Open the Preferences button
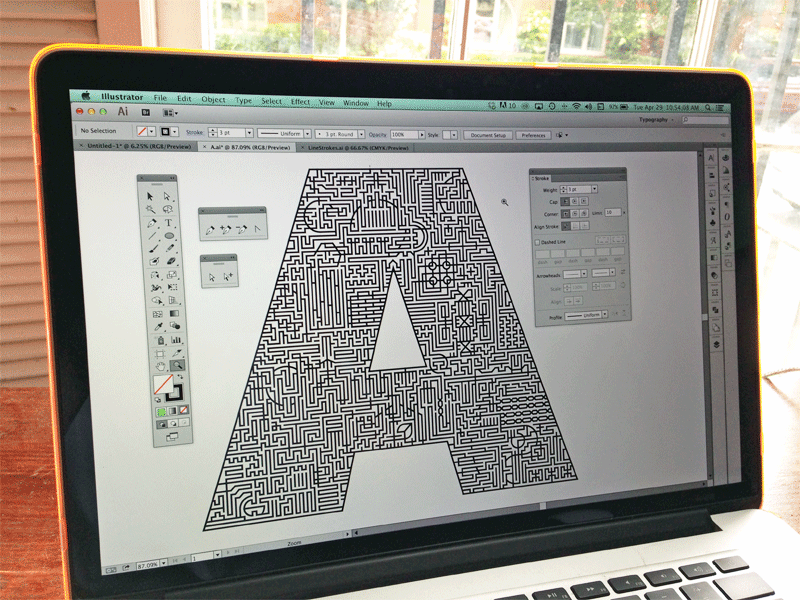 pos(536,133)
